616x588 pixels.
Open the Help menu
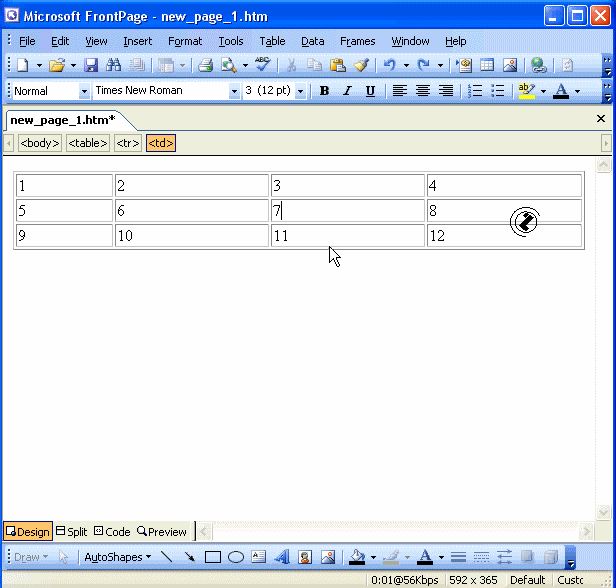point(456,41)
